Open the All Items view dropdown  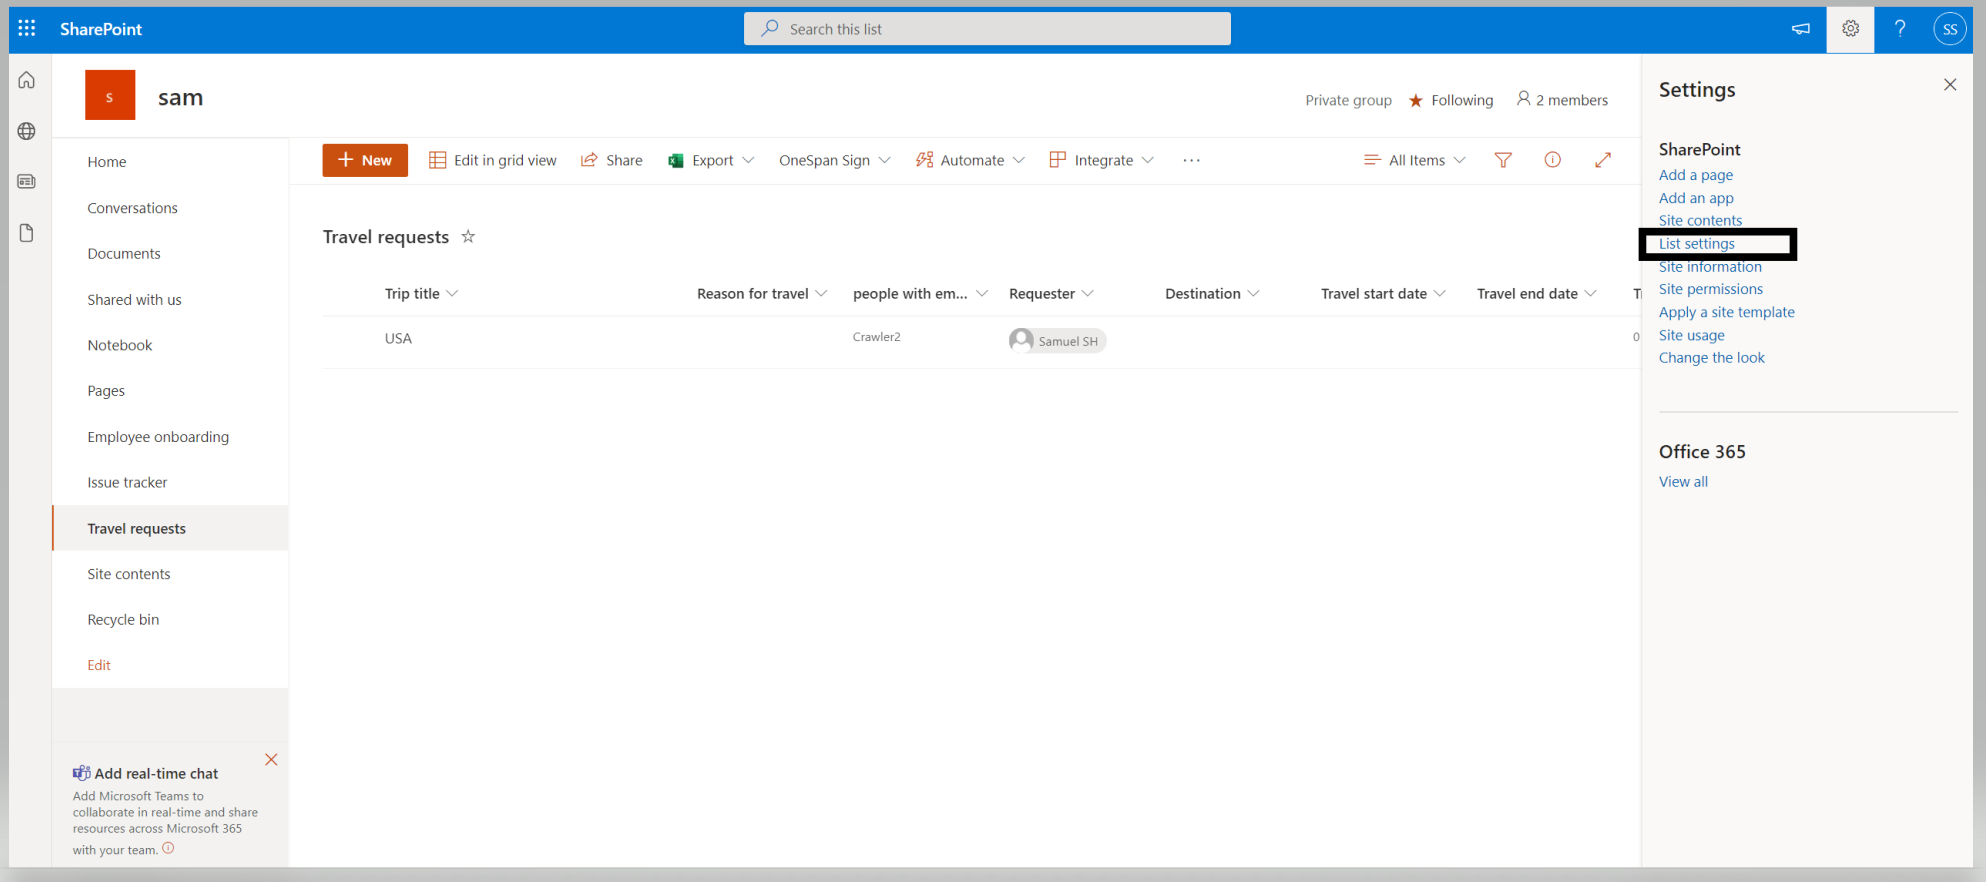pos(1415,160)
